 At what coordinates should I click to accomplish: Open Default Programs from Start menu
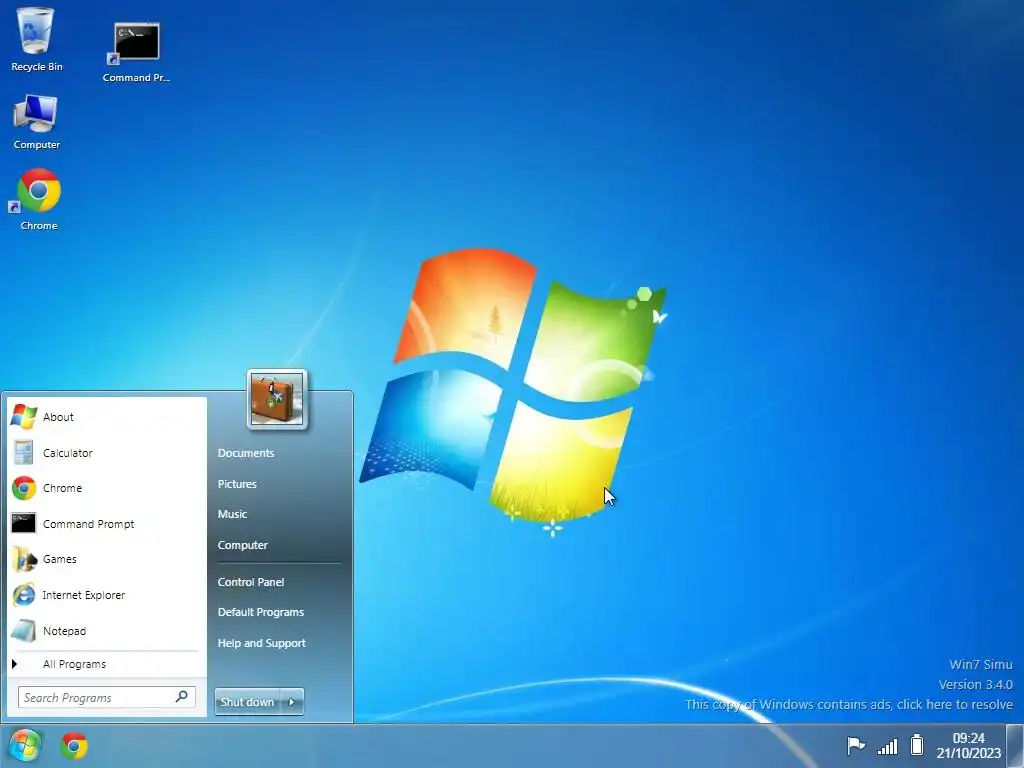261,613
